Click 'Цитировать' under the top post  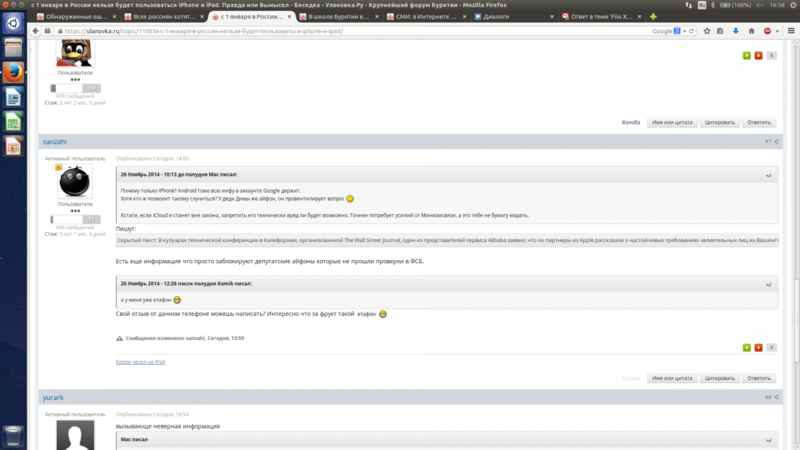[x=719, y=122]
